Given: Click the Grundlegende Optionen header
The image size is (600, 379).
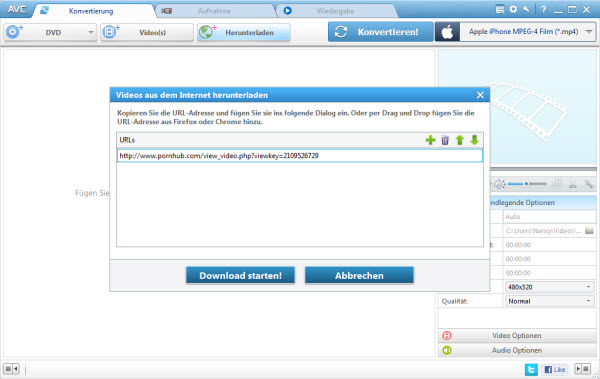Looking at the screenshot, I should 543,203.
